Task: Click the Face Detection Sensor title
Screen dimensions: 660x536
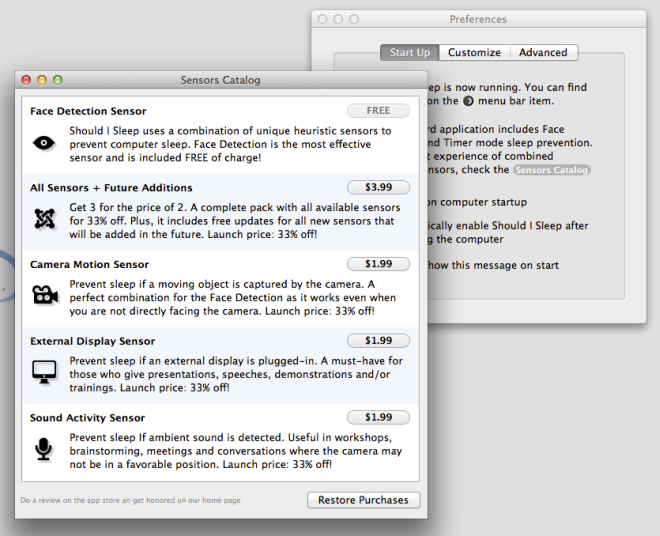Action: 88,111
